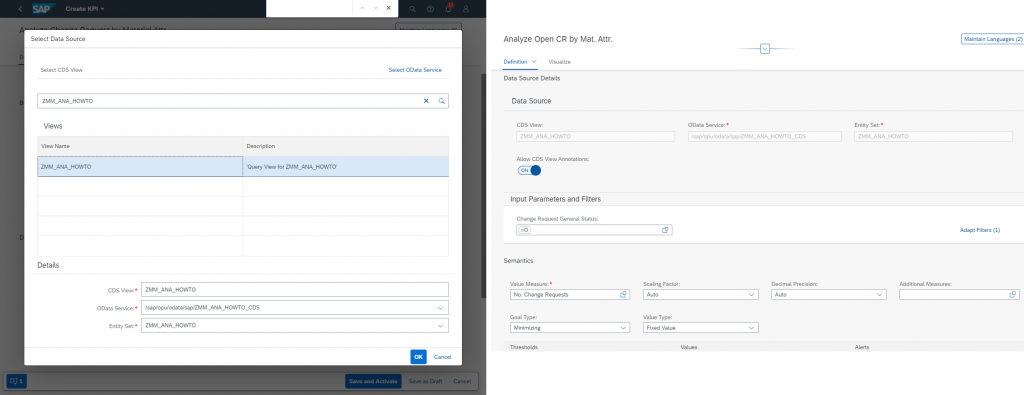Image resolution: width=1024 pixels, height=395 pixels.
Task: Click 'Query View for ZMM_ANA_HOWTO' description cell
Action: [x=345, y=166]
